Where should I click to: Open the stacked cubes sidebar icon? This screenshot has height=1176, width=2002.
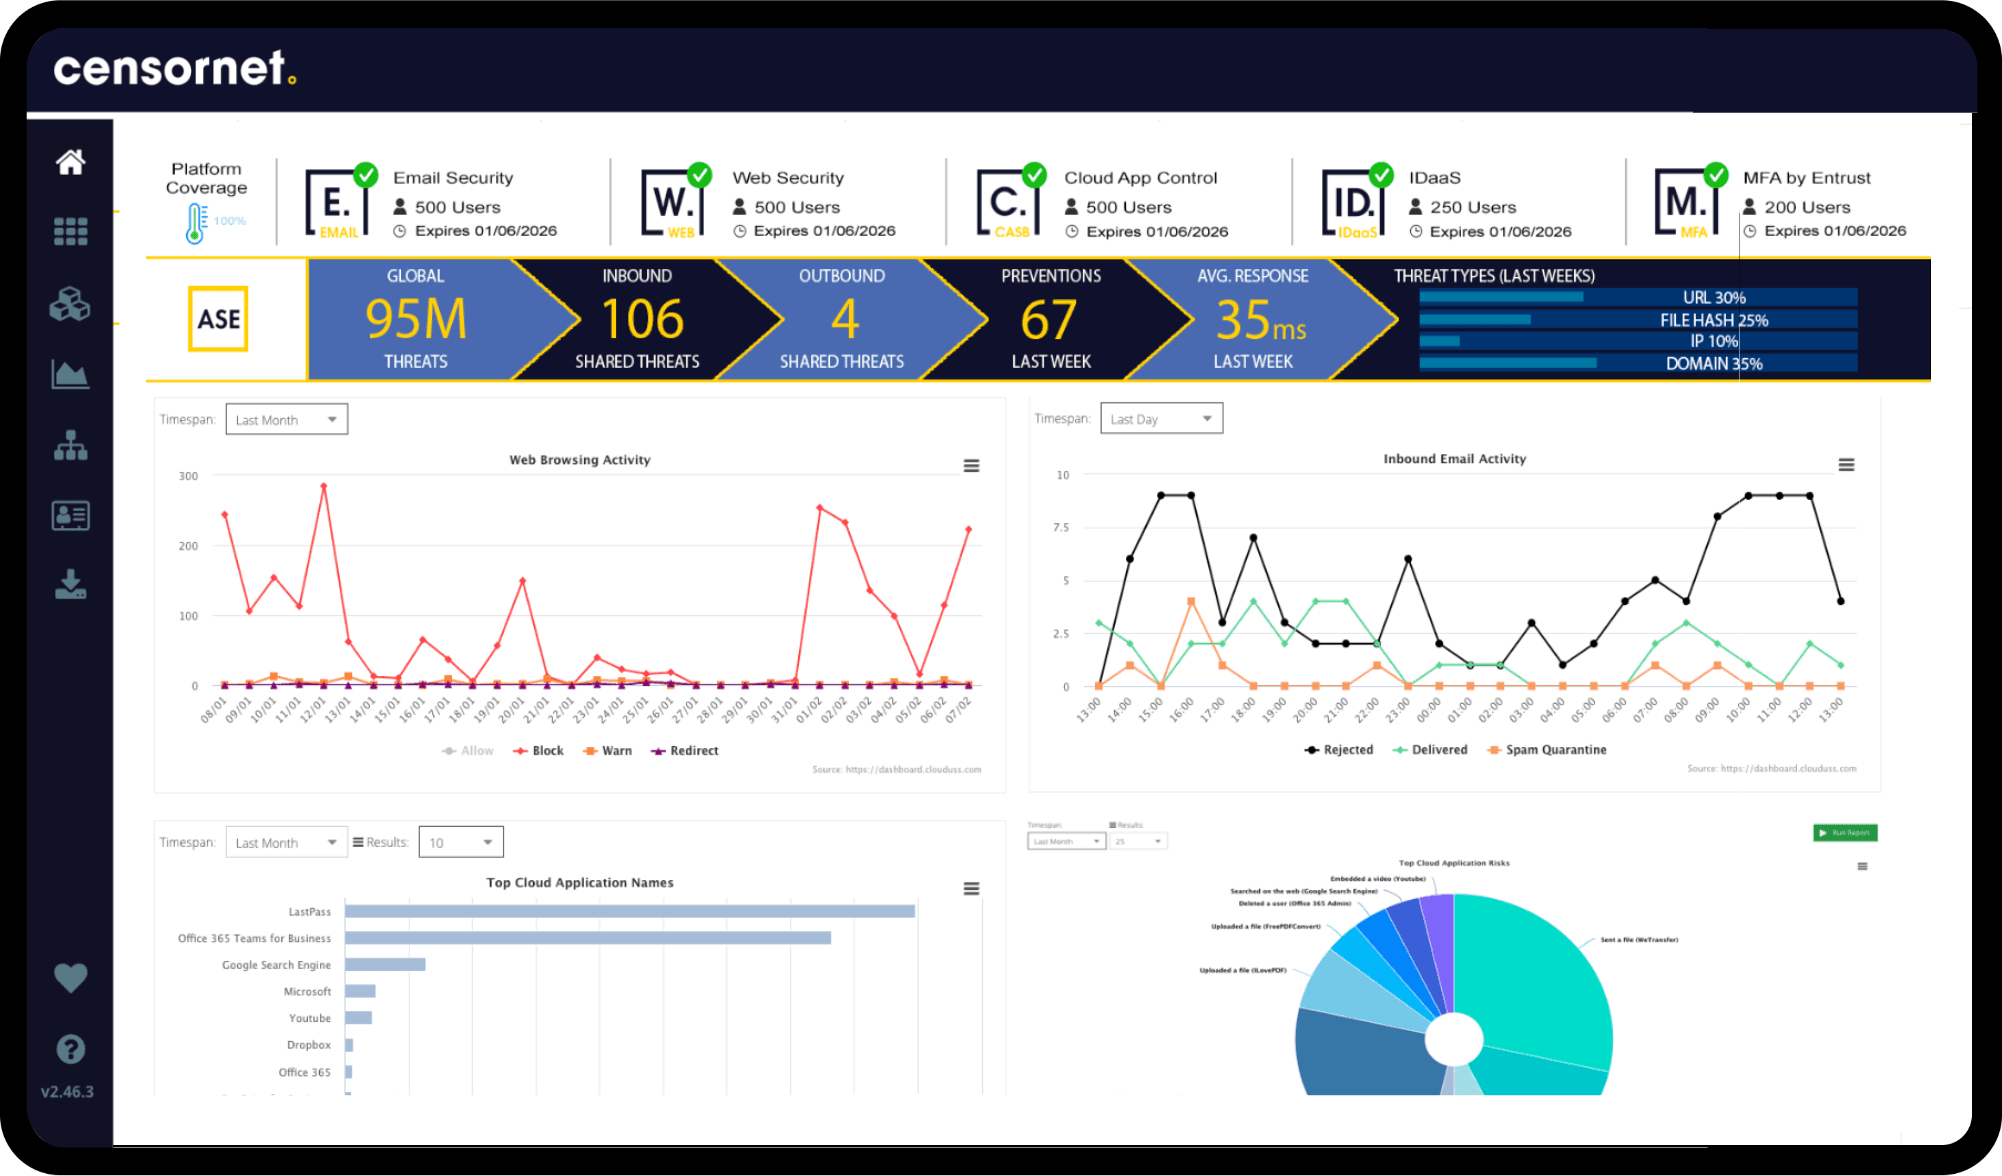click(70, 304)
